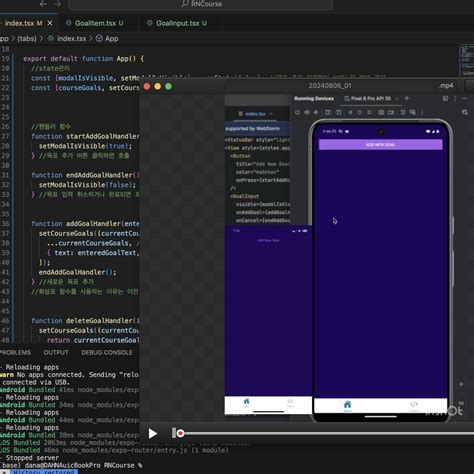Tap the Explore code tab in the Pixel emulator
The height and width of the screenshot is (474, 474).
point(414,406)
